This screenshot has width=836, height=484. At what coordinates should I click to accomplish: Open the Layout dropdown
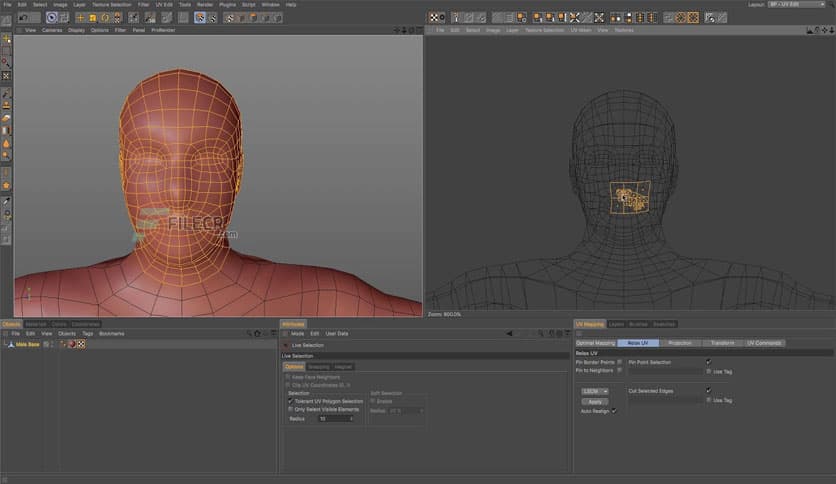[795, 4]
